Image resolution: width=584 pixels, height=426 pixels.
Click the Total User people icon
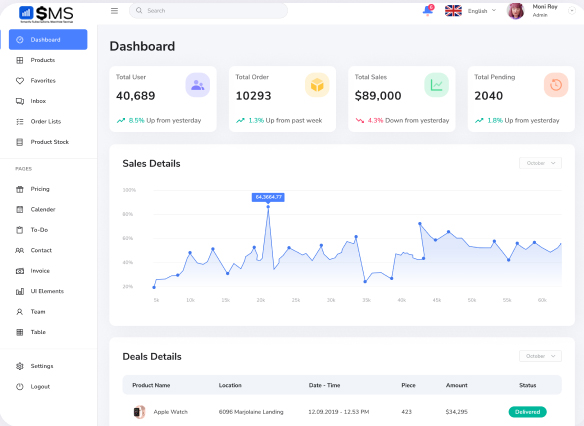click(198, 85)
